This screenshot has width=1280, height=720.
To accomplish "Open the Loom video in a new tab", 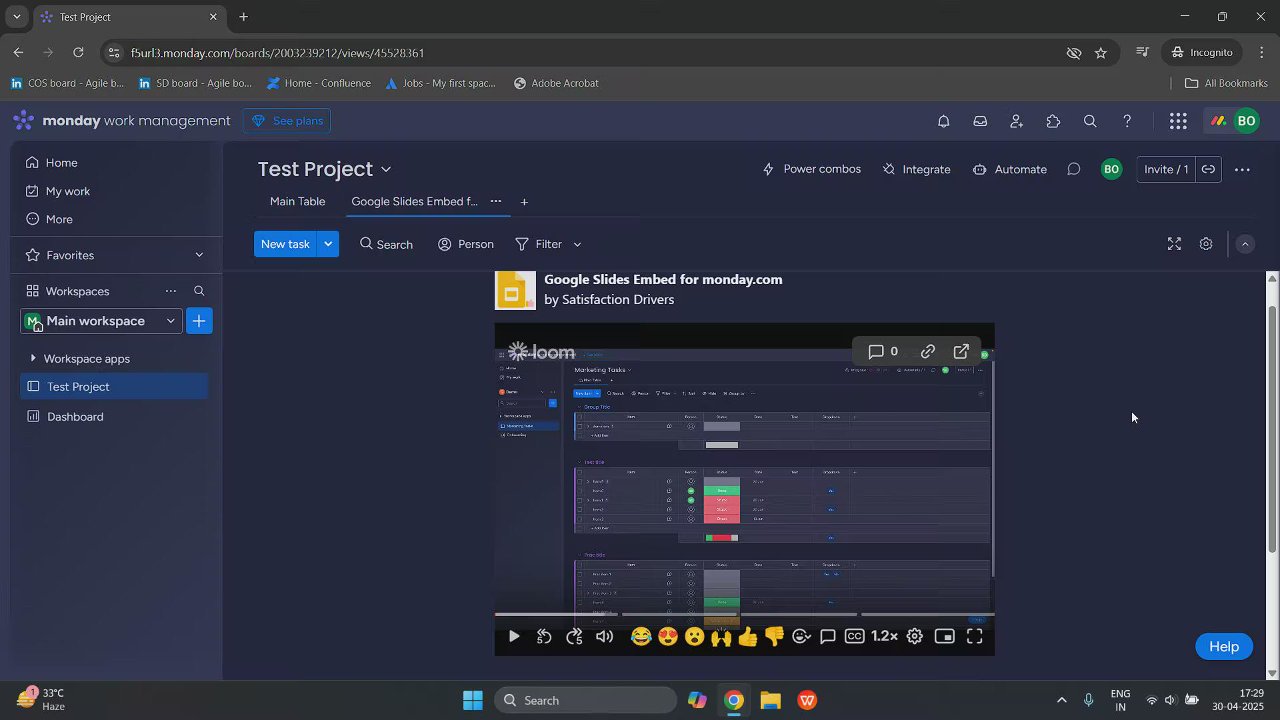I will click(961, 352).
